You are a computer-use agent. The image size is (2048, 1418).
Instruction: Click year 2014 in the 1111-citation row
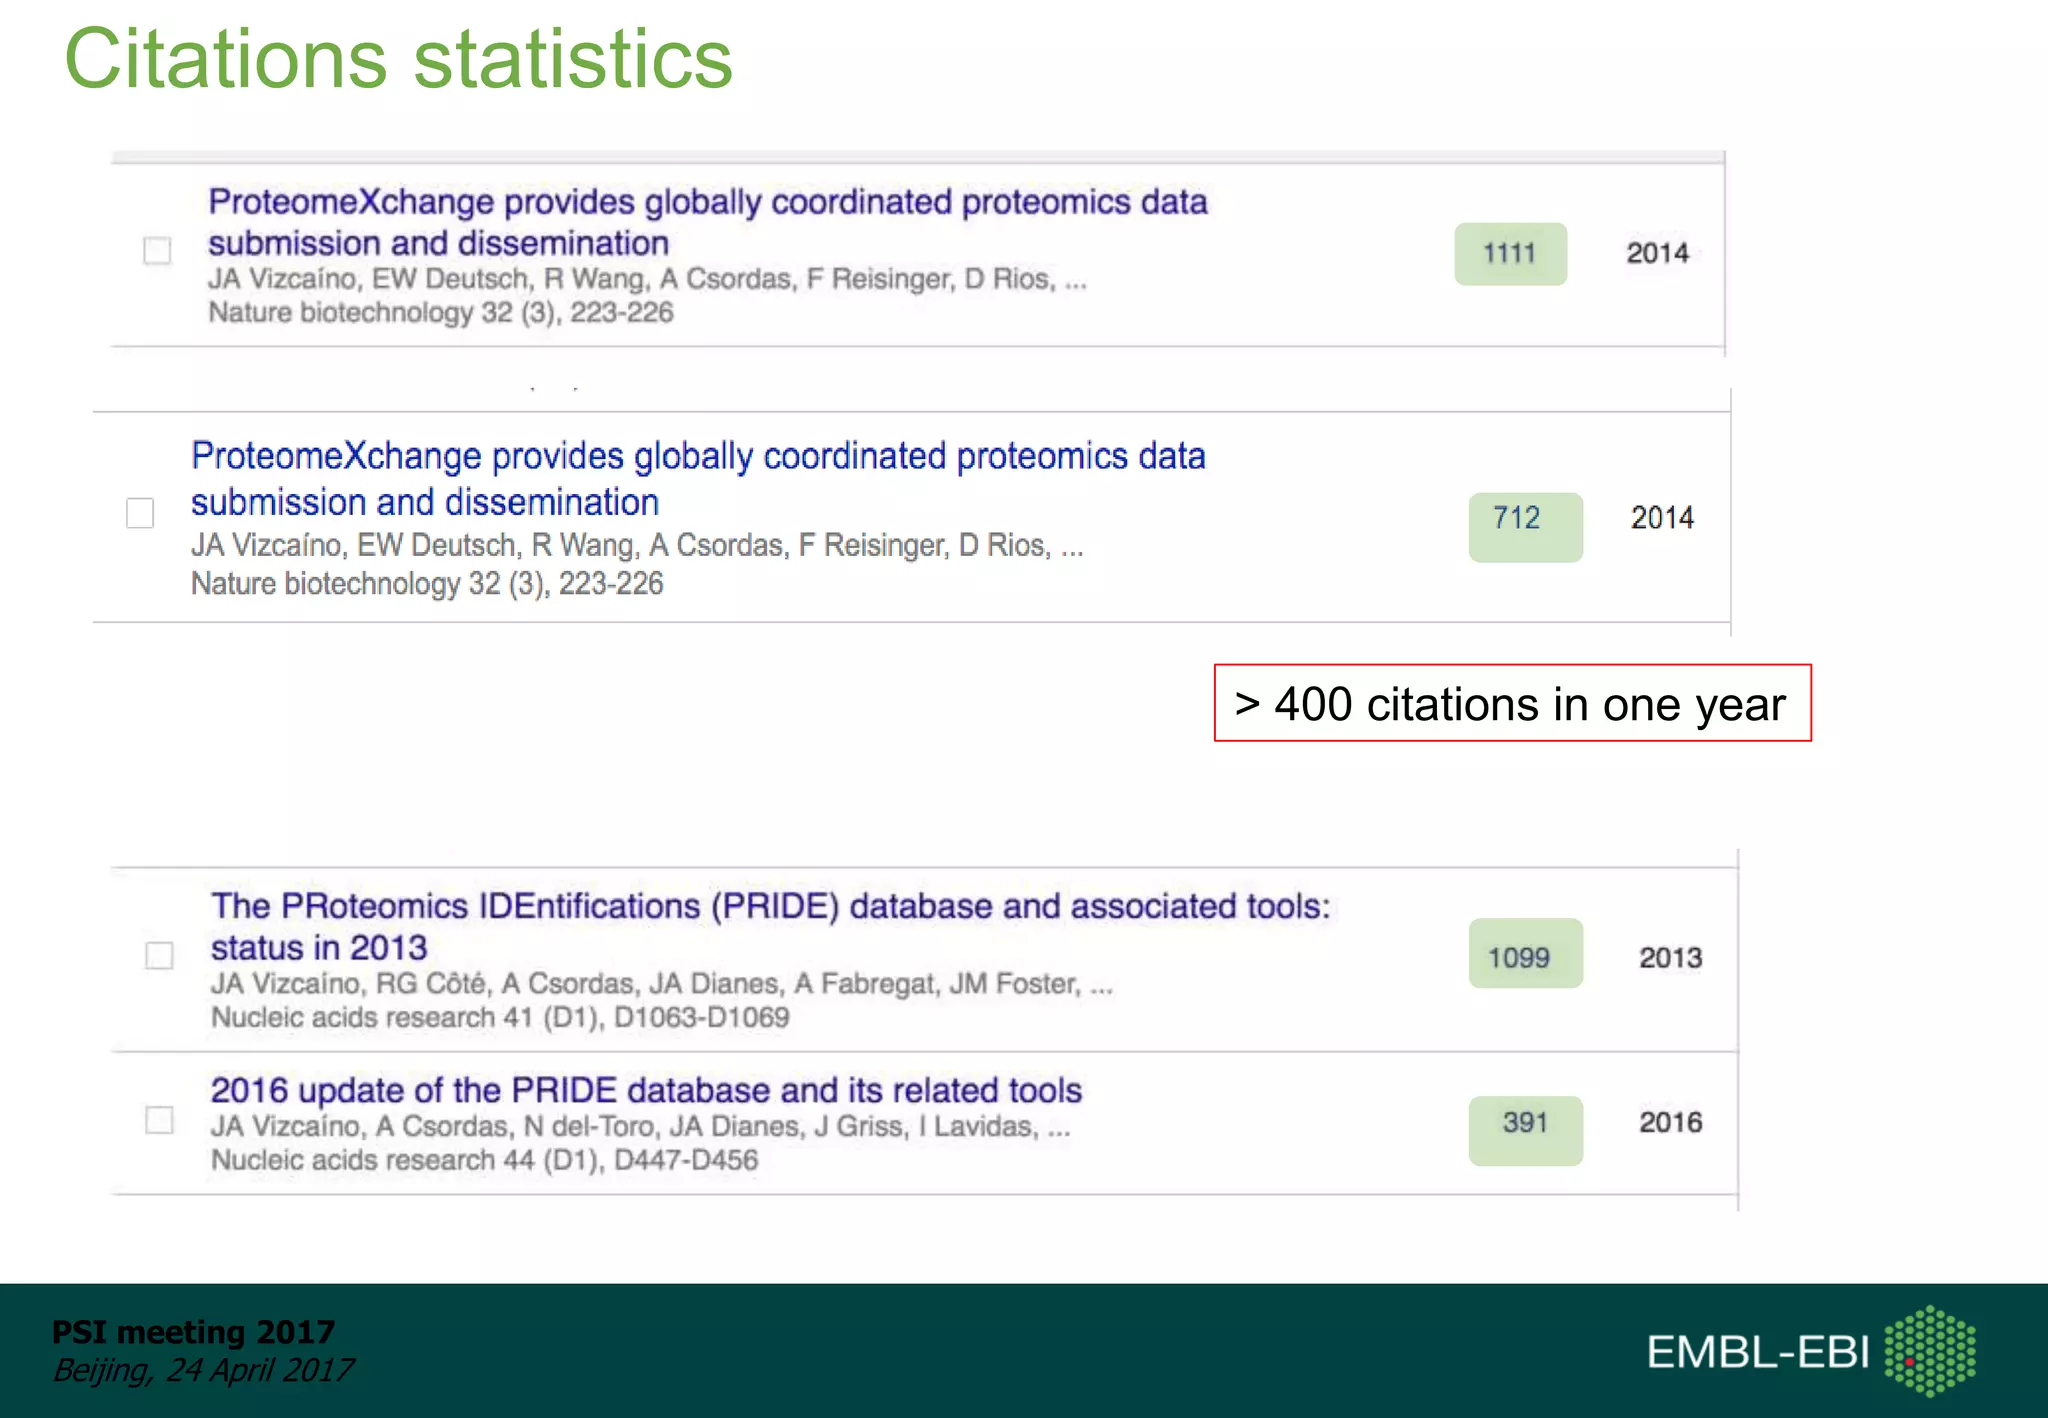pos(1657,253)
